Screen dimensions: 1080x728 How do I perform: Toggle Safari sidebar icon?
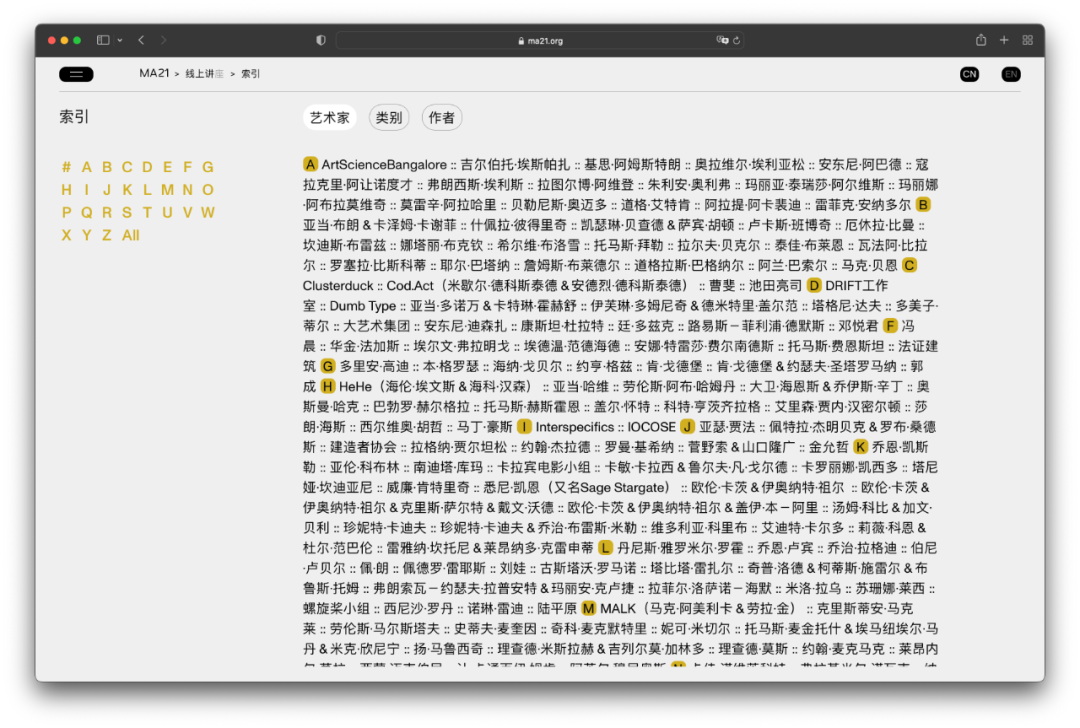[103, 41]
